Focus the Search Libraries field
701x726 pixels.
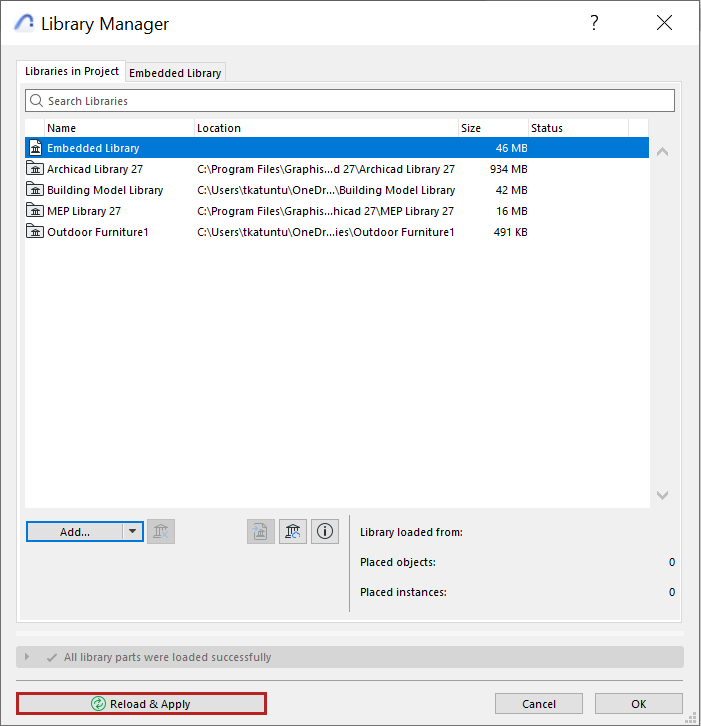350,100
